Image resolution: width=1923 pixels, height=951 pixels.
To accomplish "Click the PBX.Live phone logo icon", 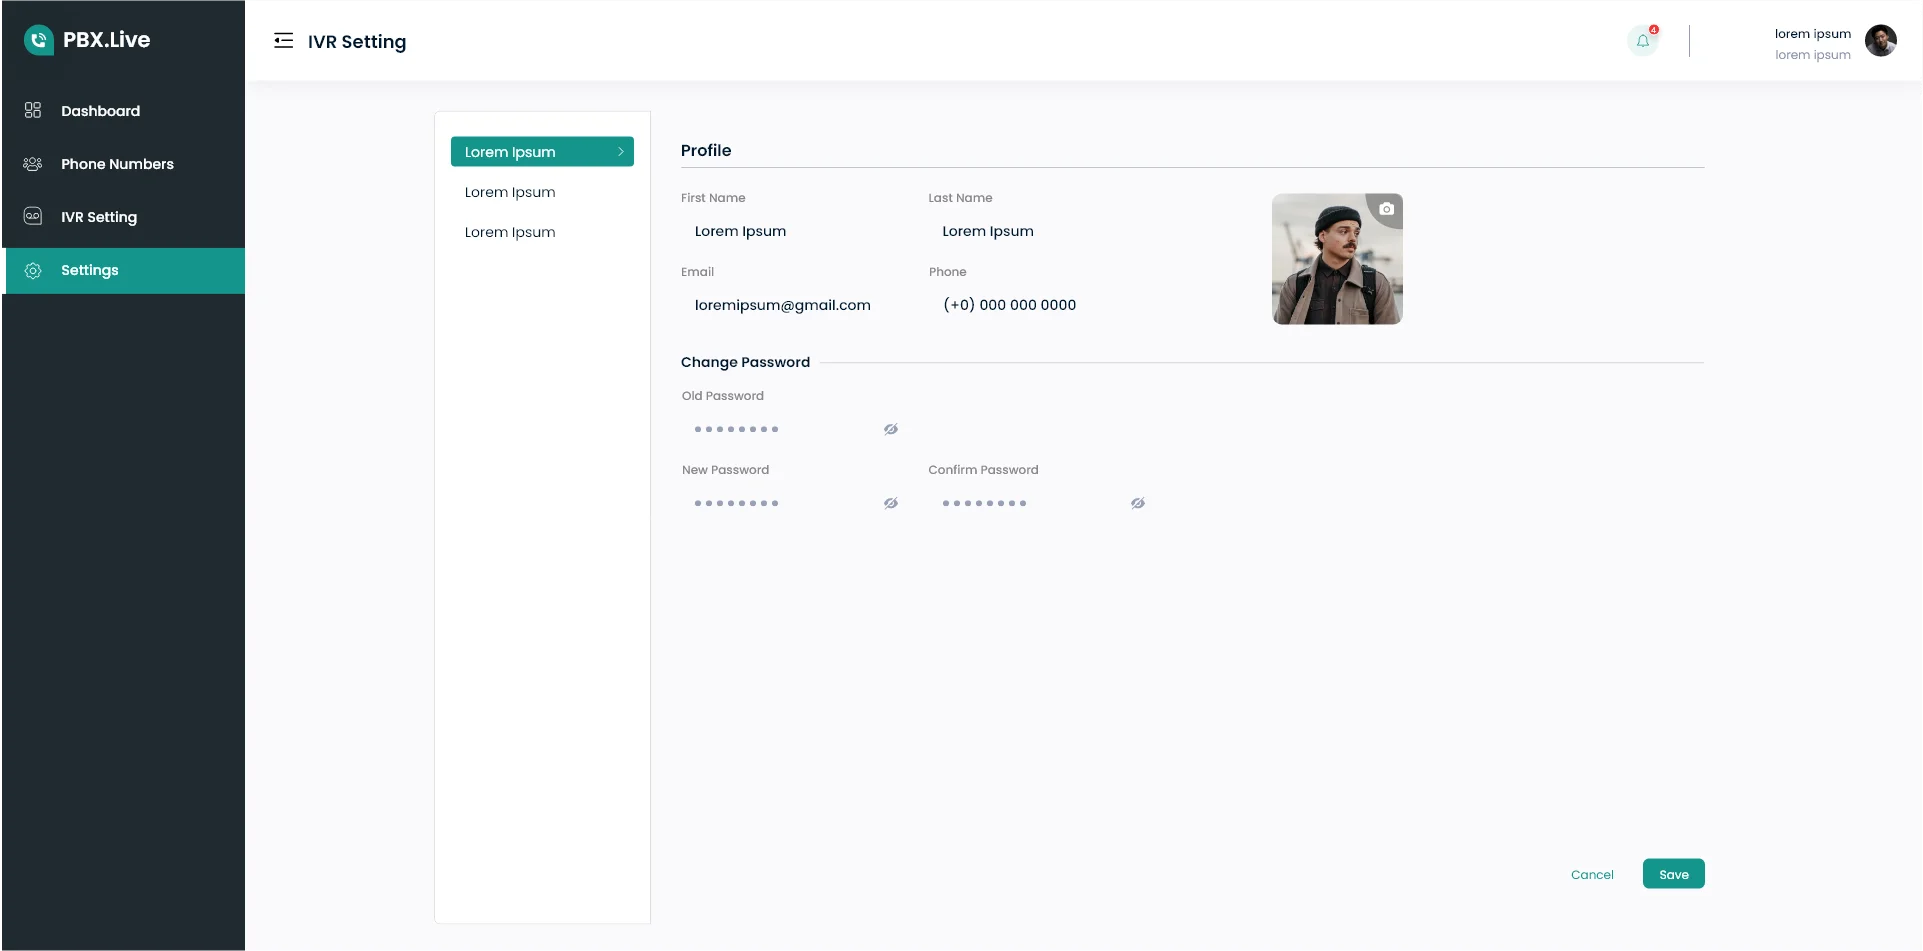I will pos(38,40).
